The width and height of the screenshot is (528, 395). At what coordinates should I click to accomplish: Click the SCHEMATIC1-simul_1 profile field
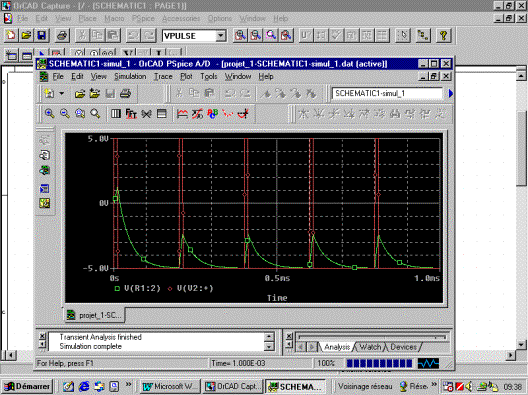pyautogui.click(x=387, y=93)
